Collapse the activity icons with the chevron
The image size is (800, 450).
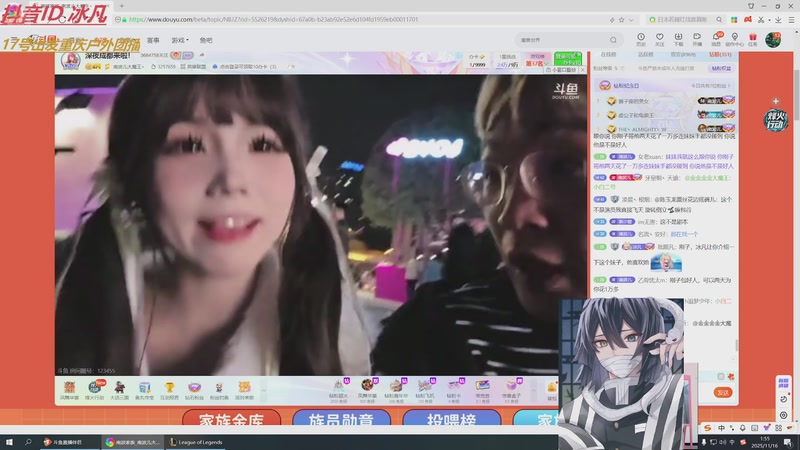coord(263,391)
